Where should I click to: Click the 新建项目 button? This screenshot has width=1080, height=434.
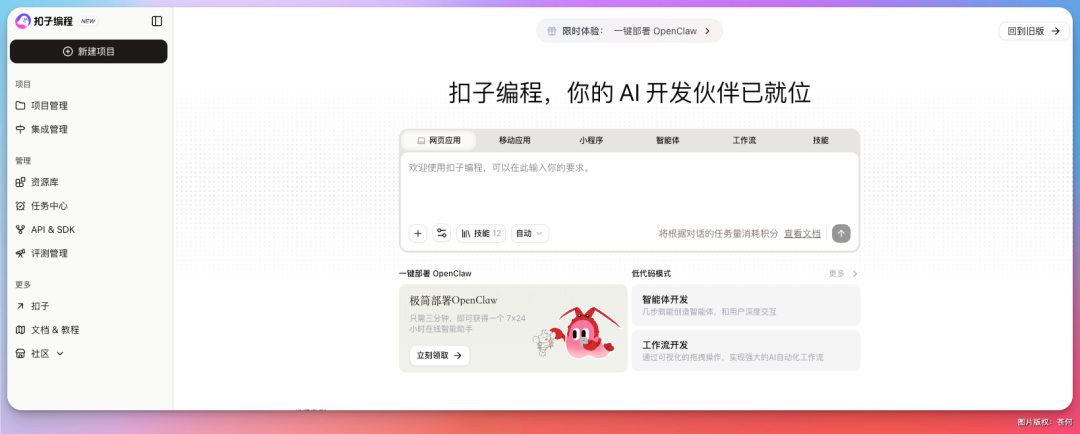click(x=89, y=51)
